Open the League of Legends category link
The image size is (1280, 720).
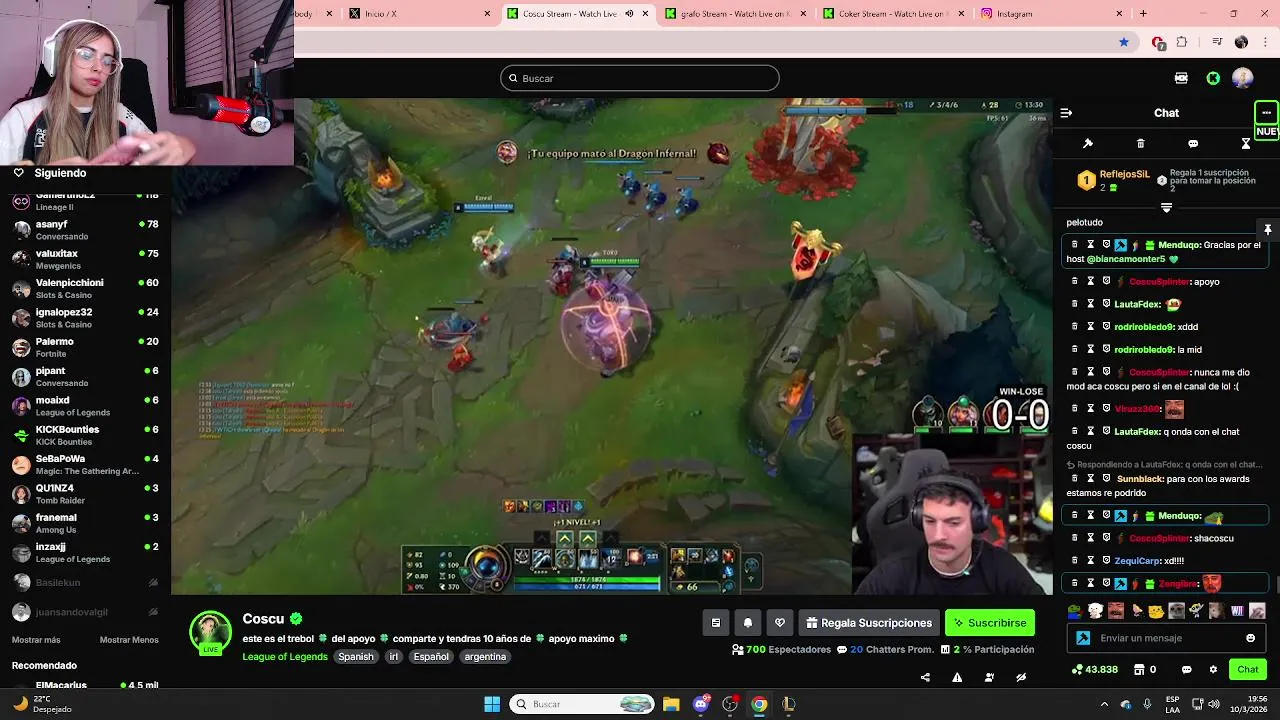(285, 657)
